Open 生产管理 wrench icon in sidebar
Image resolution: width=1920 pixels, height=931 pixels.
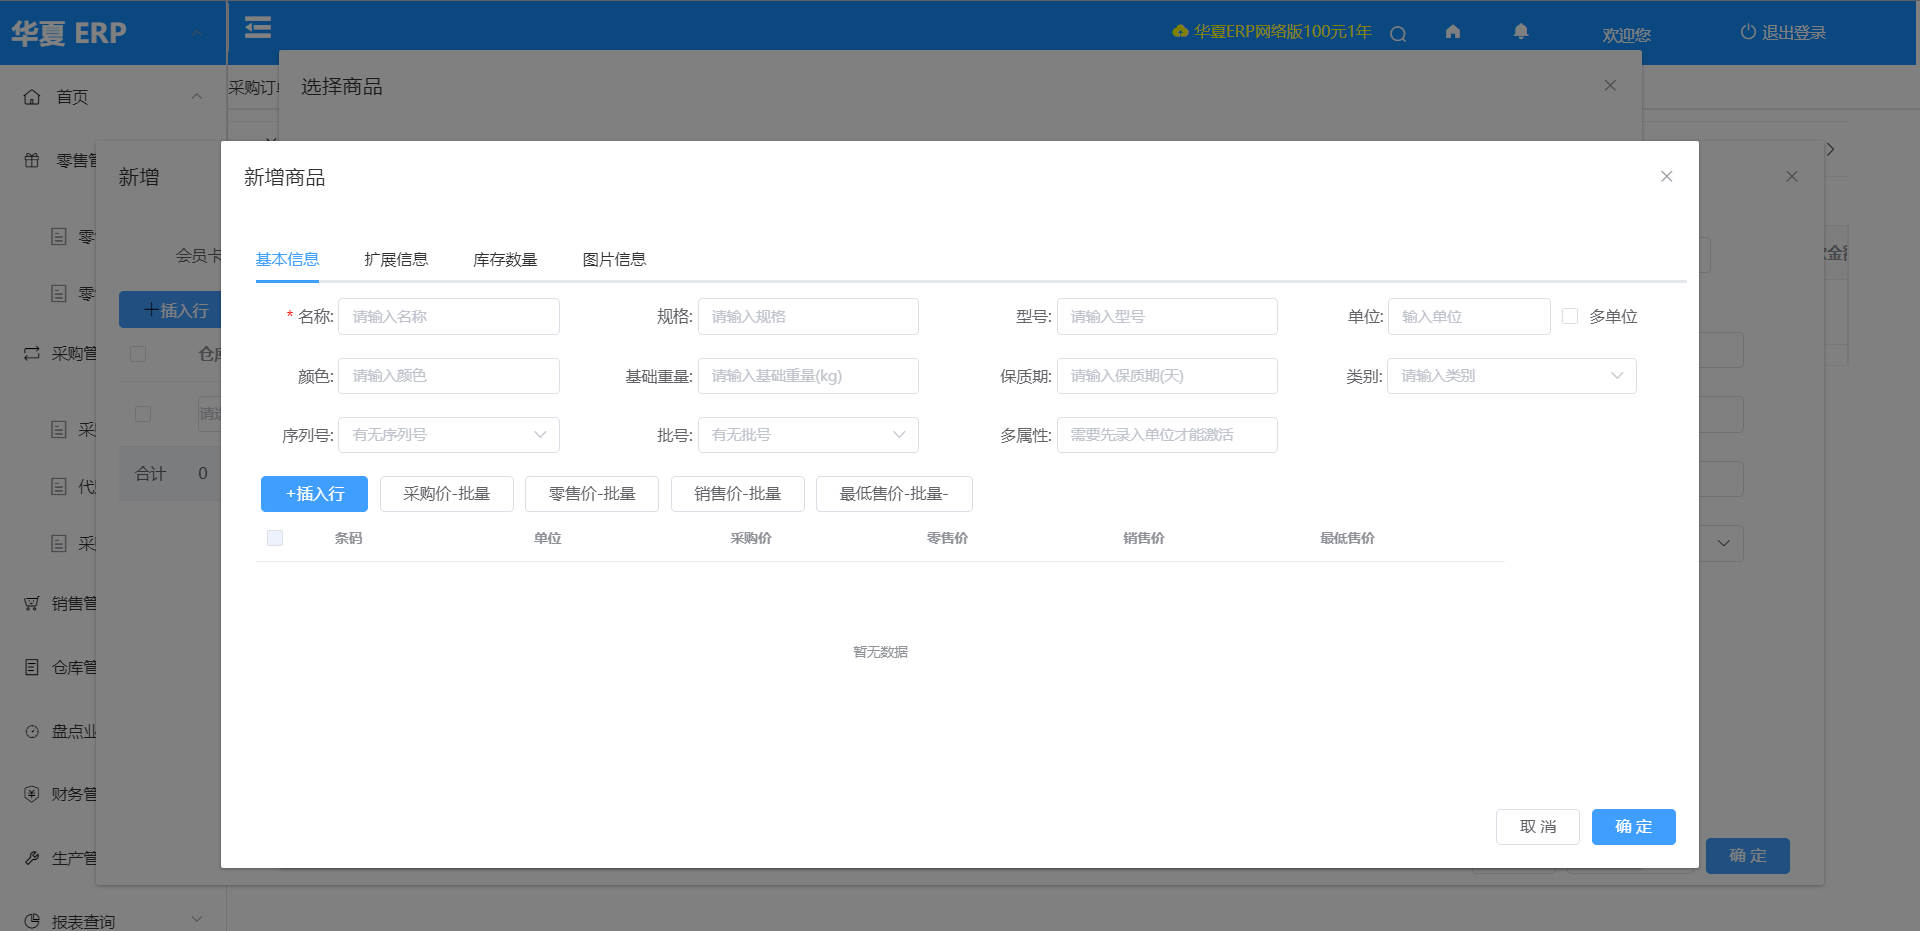click(x=32, y=858)
